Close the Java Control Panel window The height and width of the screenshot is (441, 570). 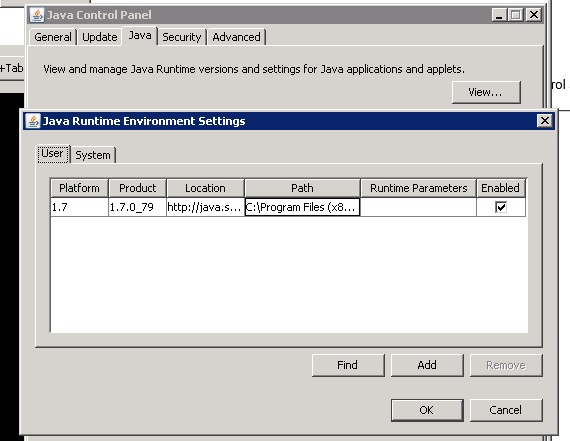point(534,15)
